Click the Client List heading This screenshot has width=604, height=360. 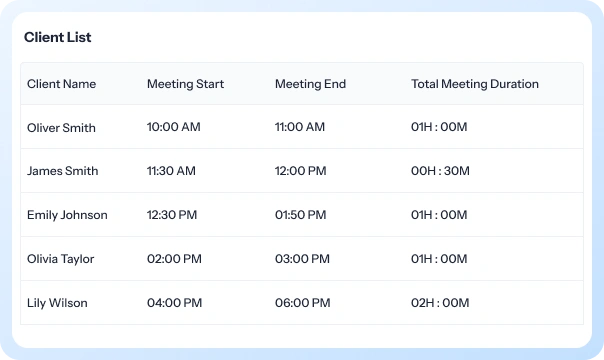[x=57, y=37]
